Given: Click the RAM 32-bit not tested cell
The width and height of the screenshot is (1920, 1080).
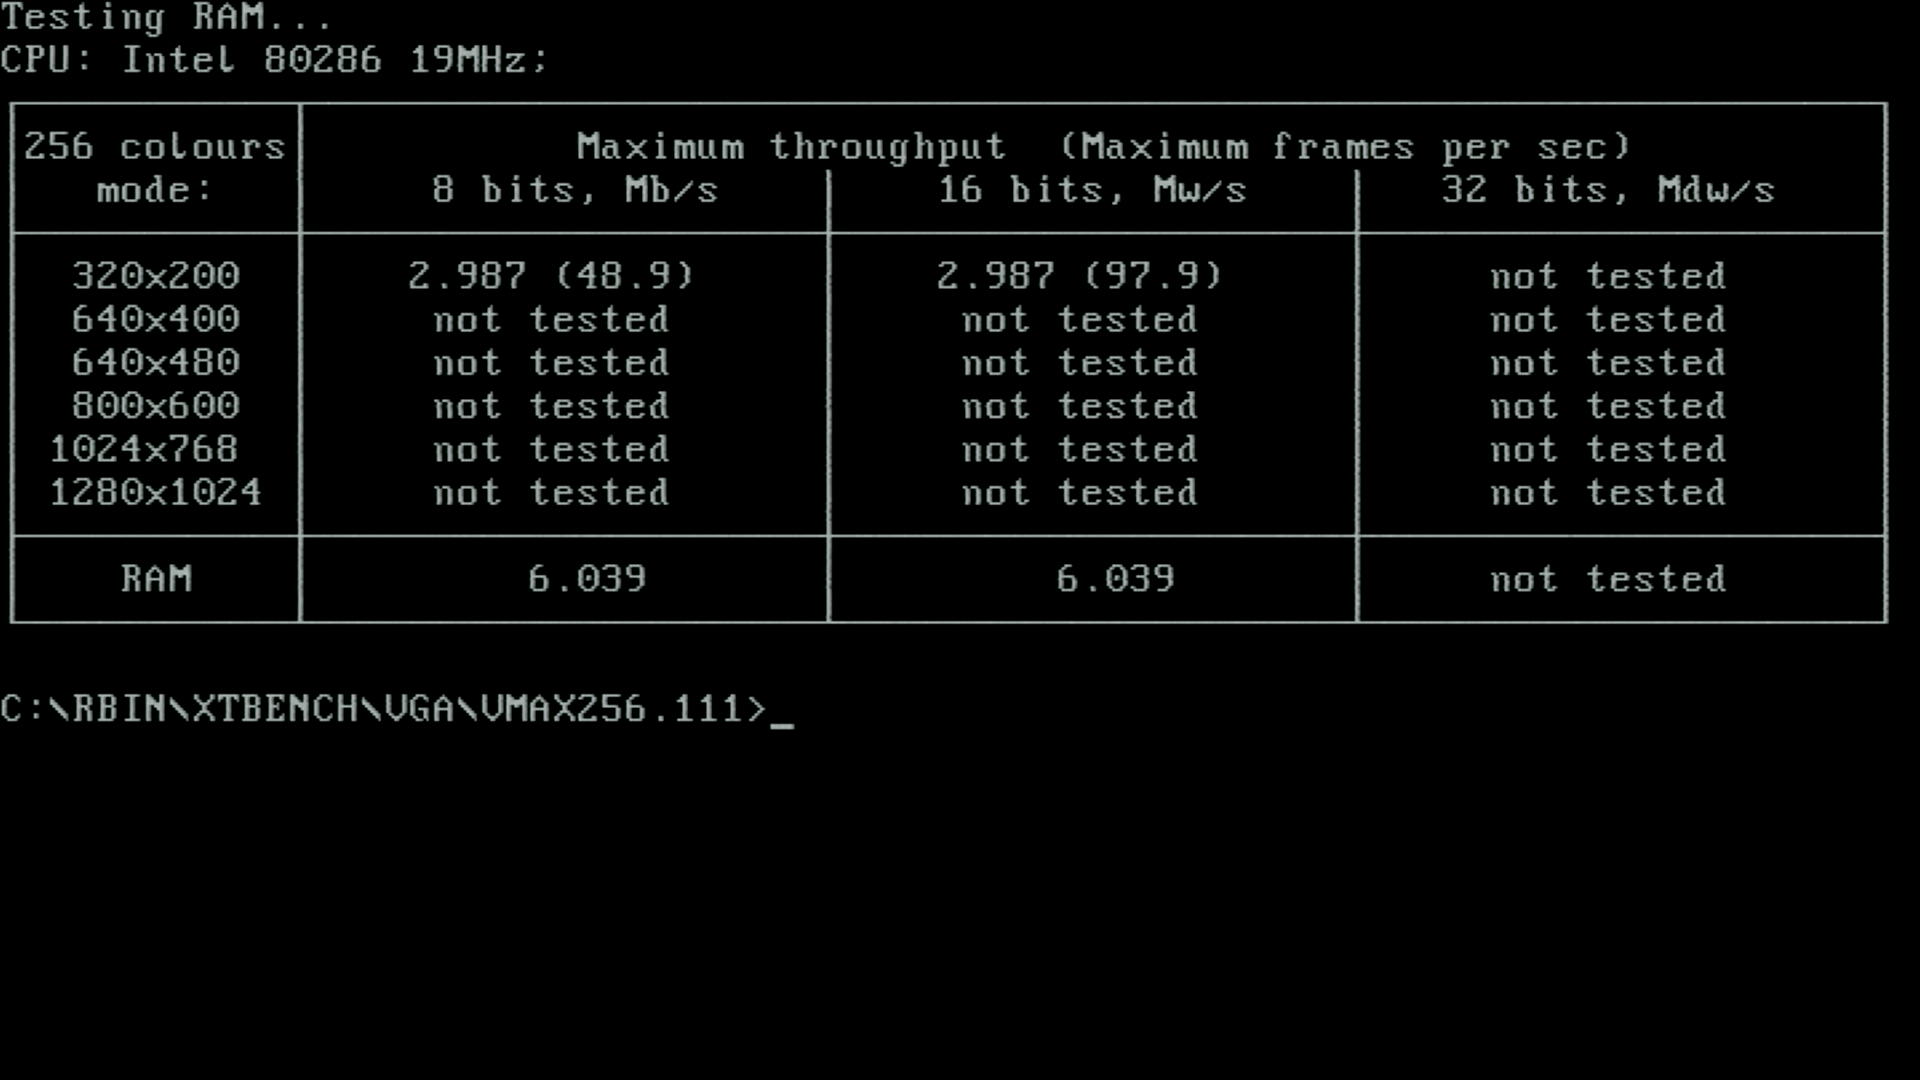Looking at the screenshot, I should click(1608, 579).
